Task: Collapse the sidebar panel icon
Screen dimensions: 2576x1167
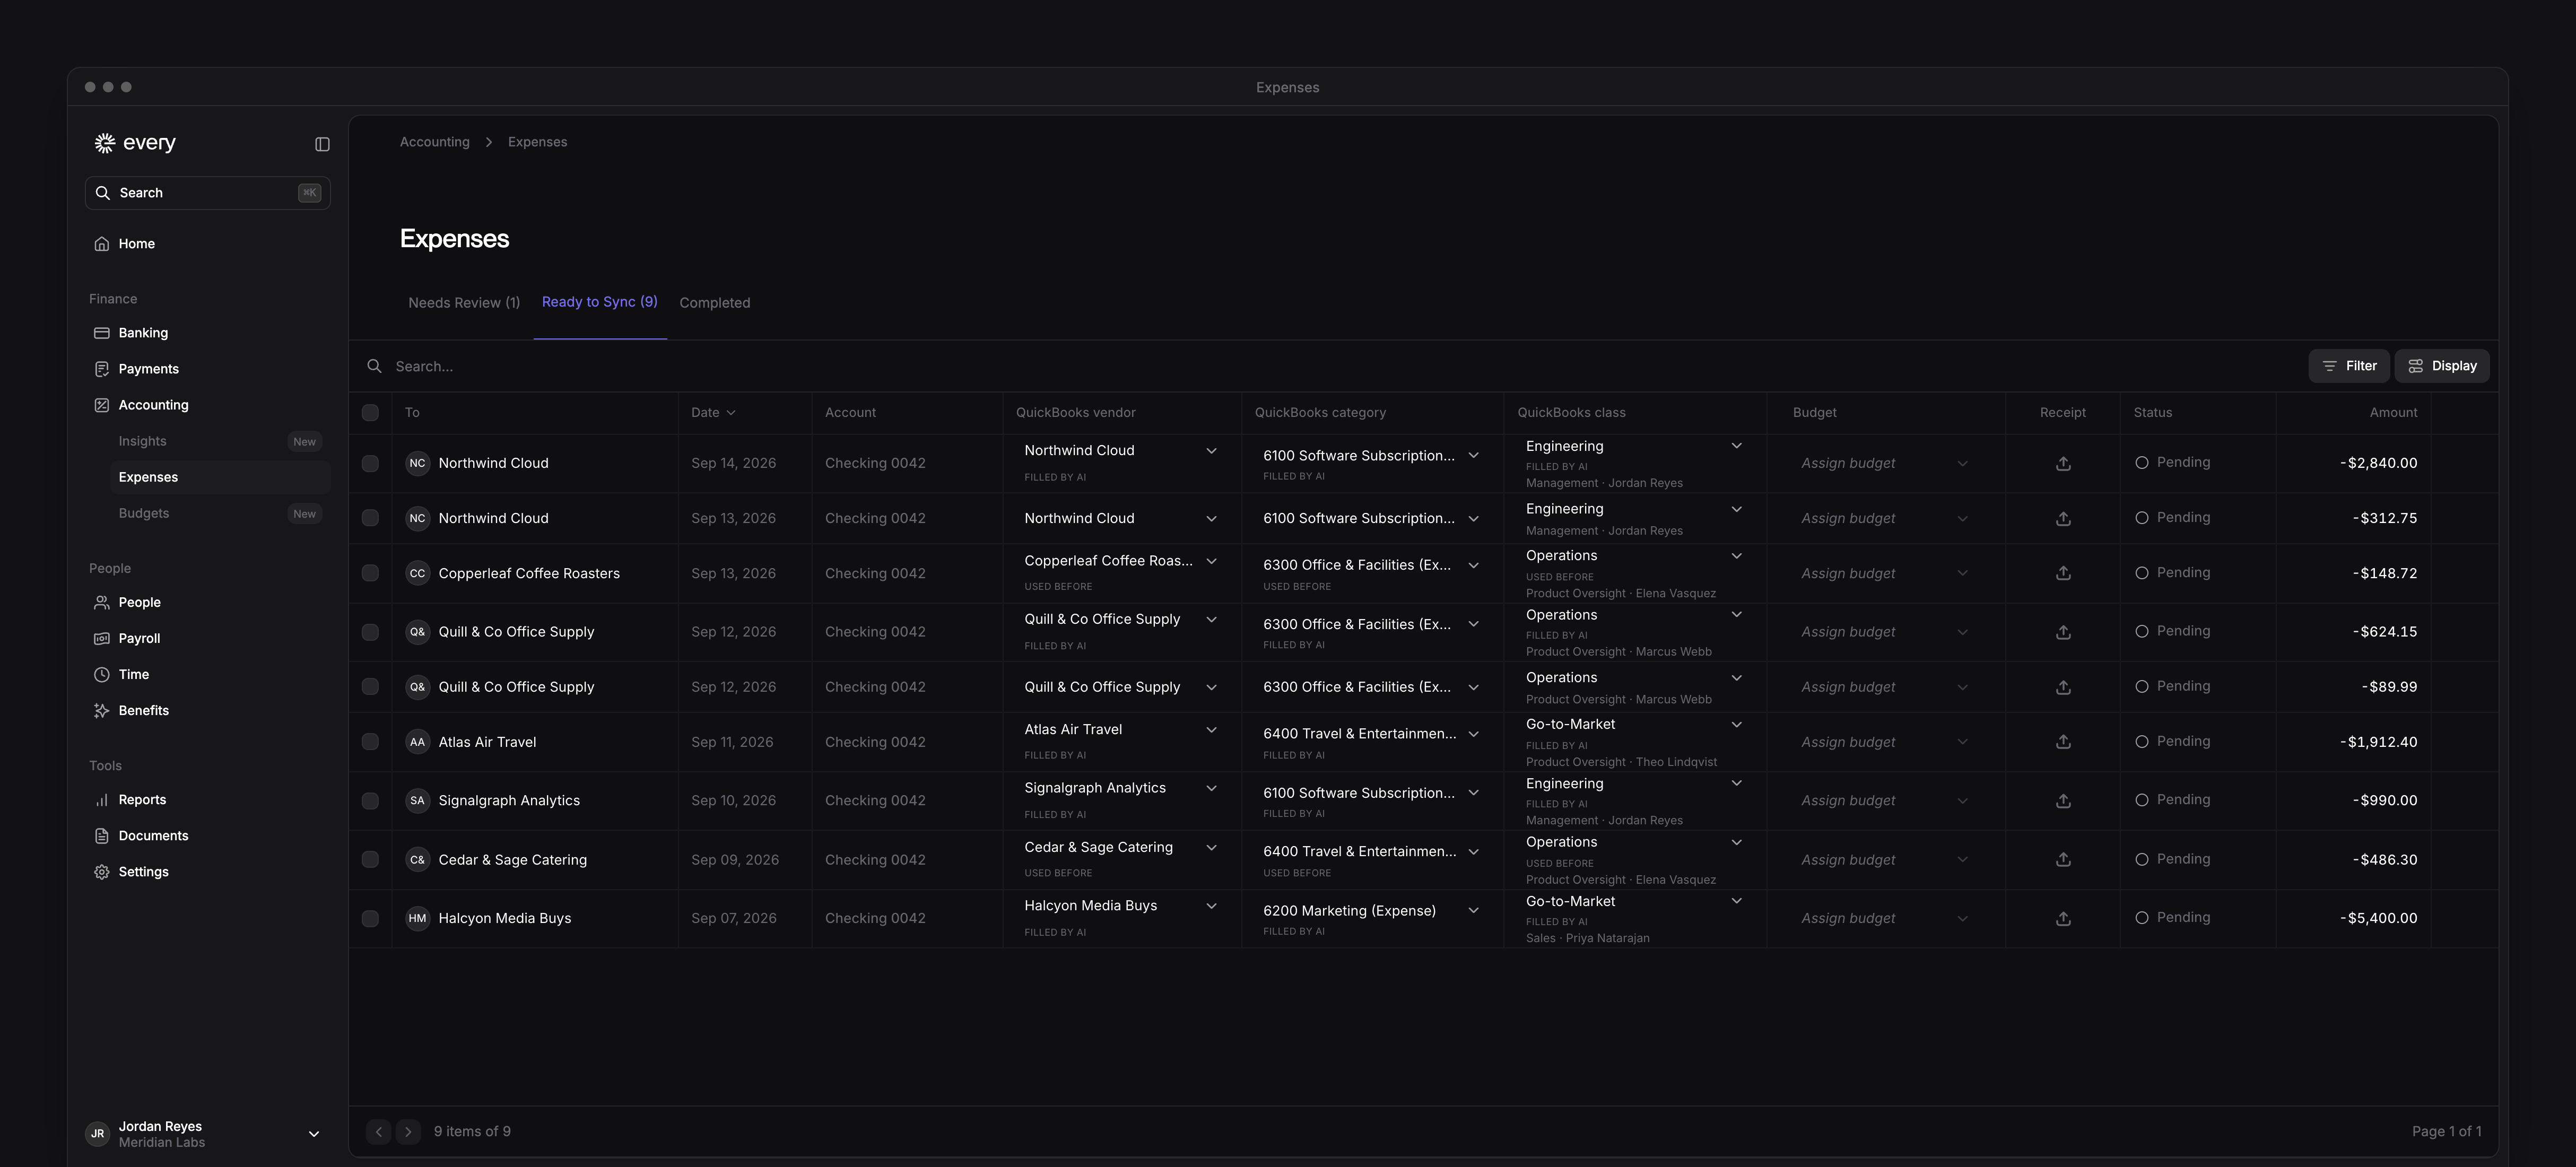Action: click(322, 144)
